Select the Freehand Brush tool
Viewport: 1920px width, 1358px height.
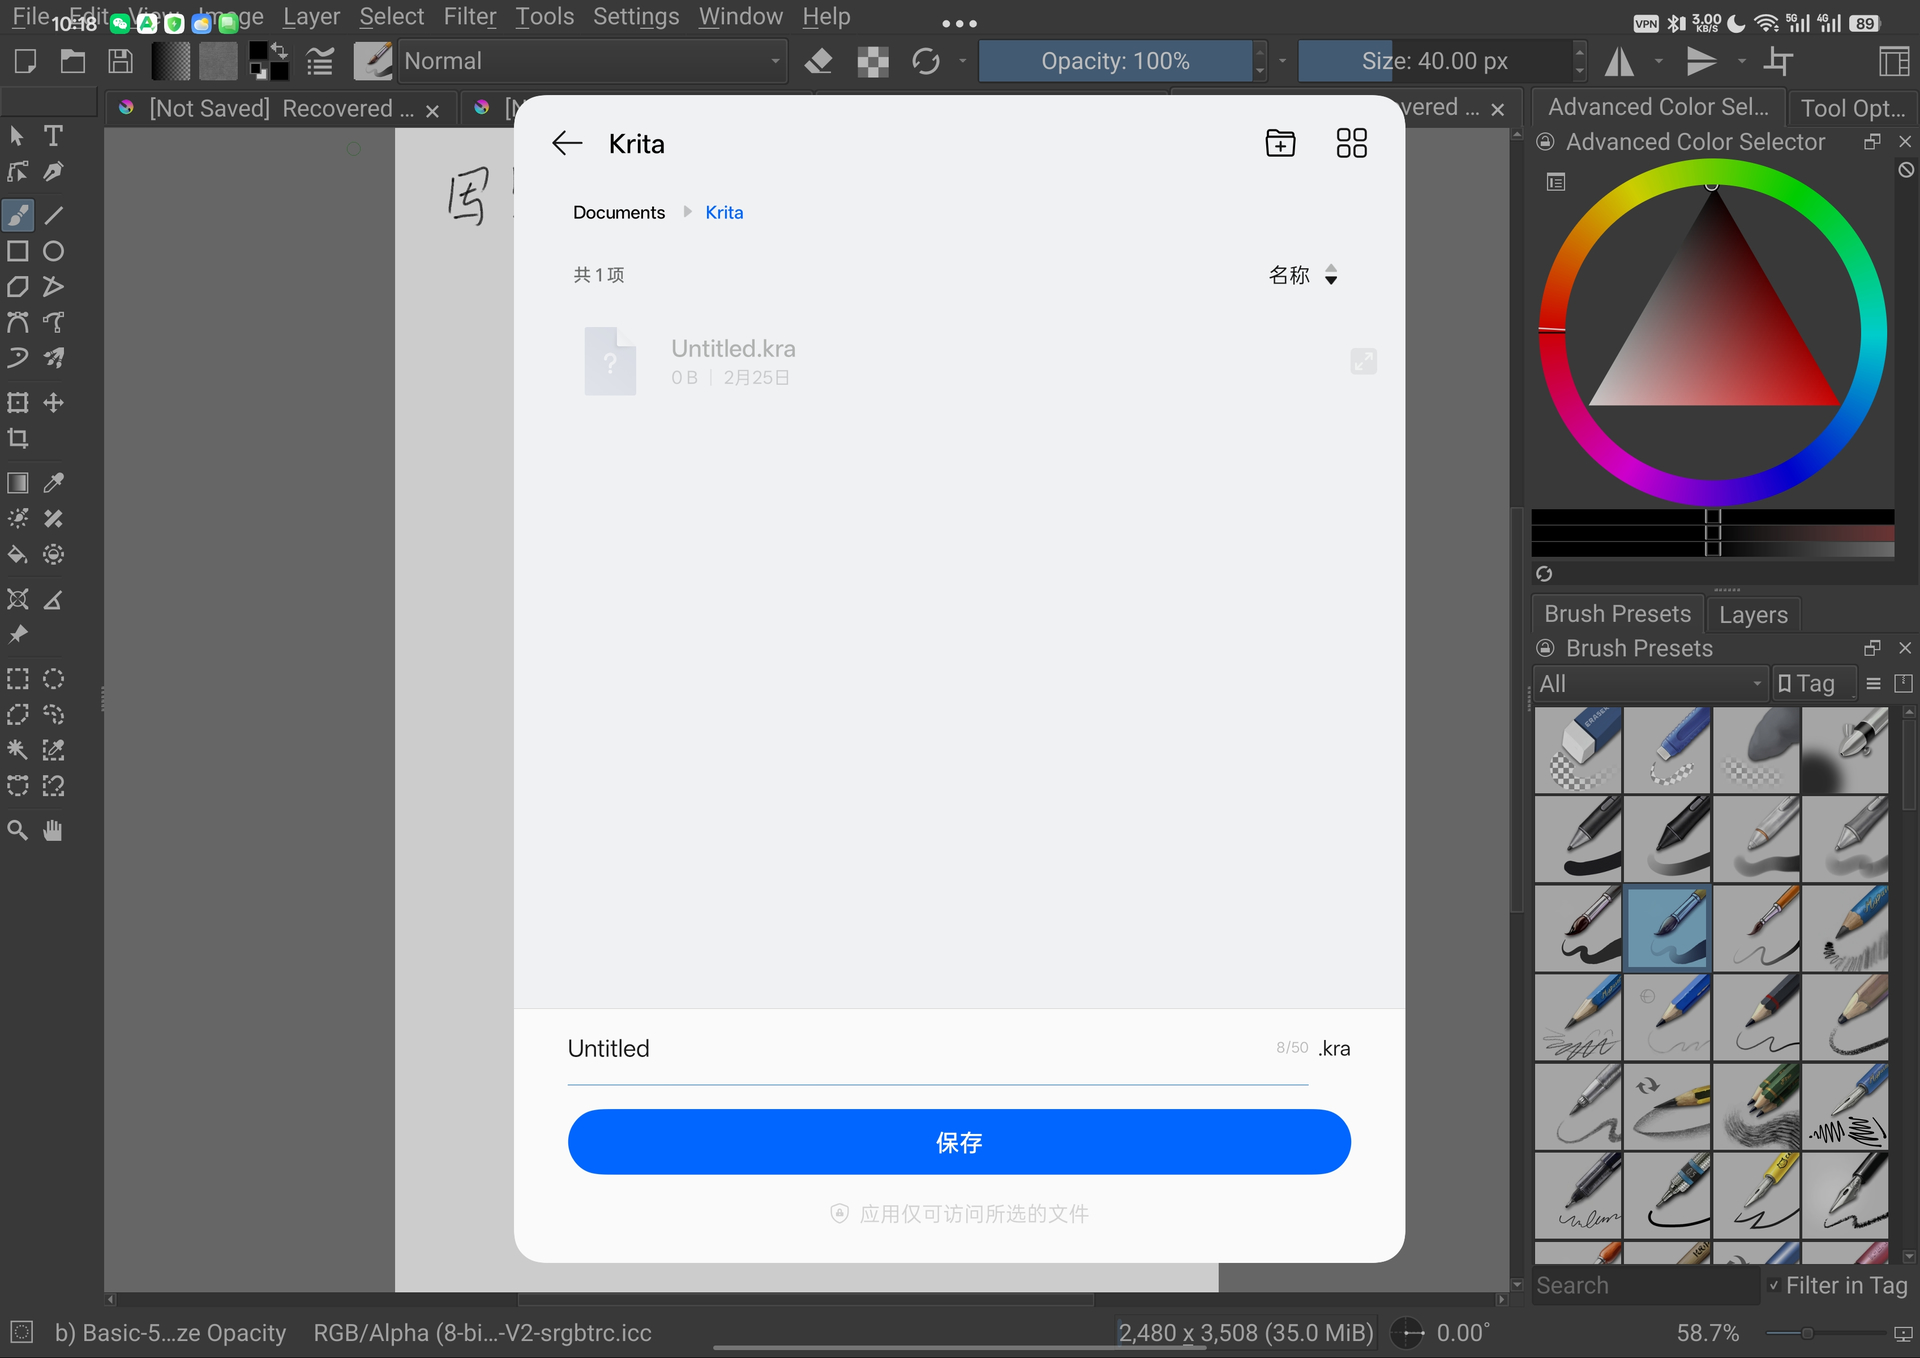click(x=18, y=215)
